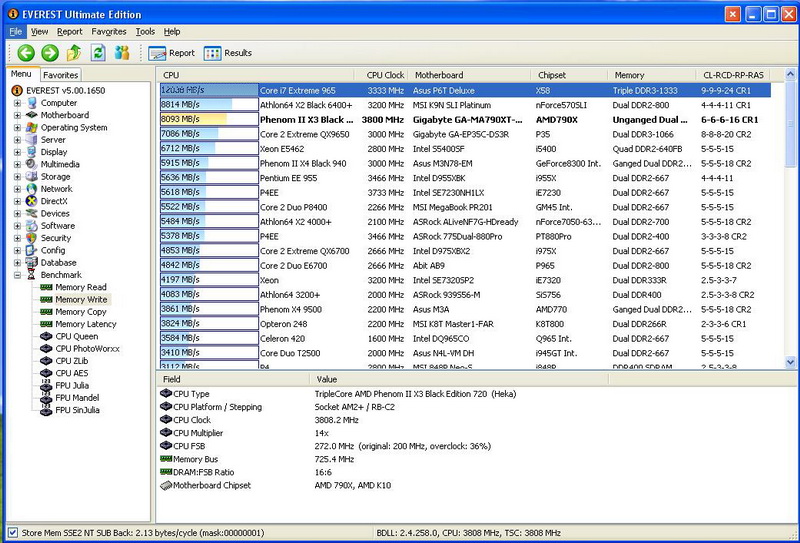This screenshot has height=543, width=800.
Task: Select the Devices icon
Action: tap(32, 213)
